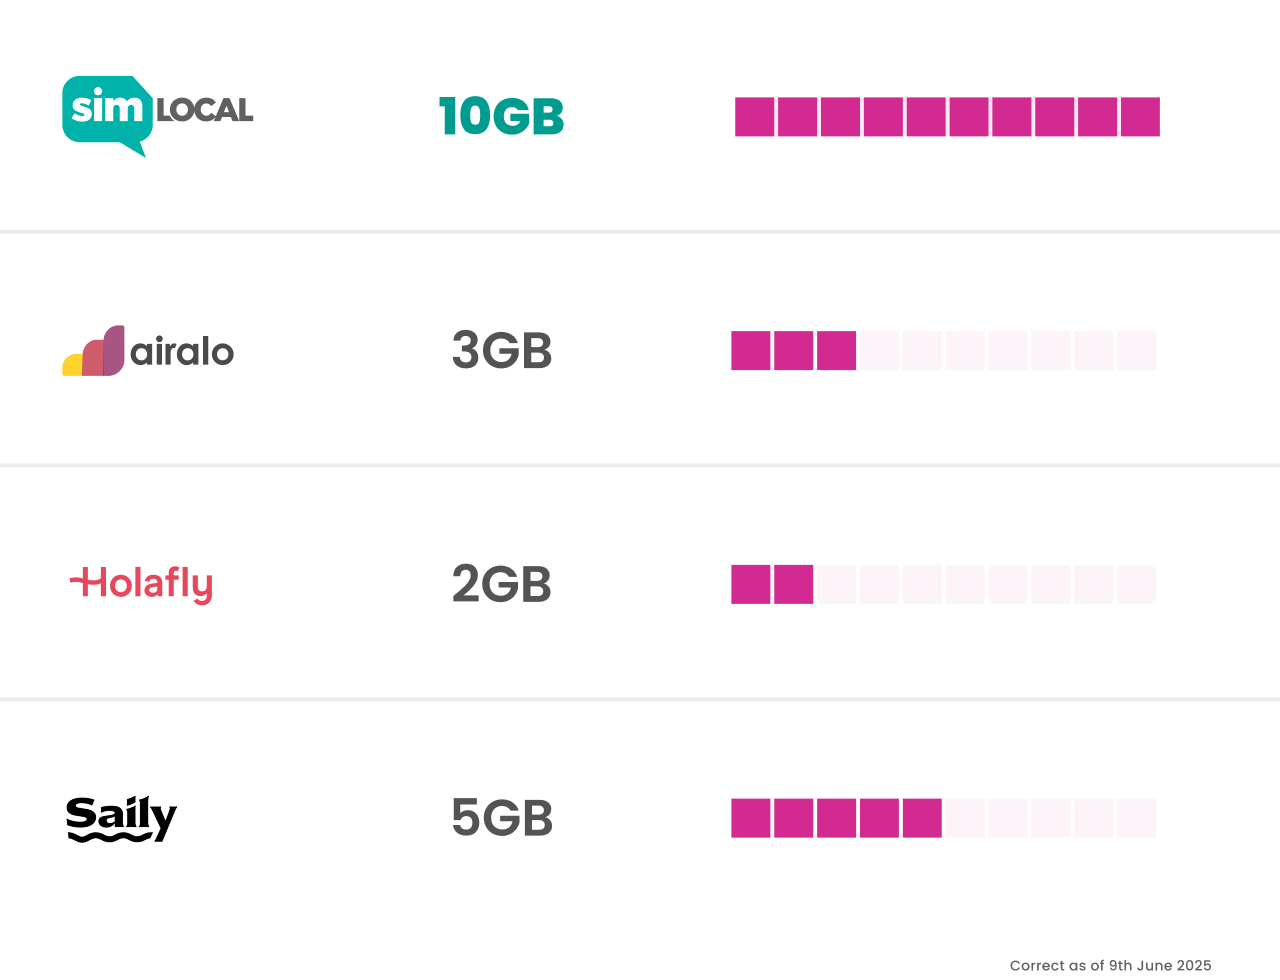Click the last faded block in Airalo bar
The width and height of the screenshot is (1280, 980).
(x=1137, y=351)
